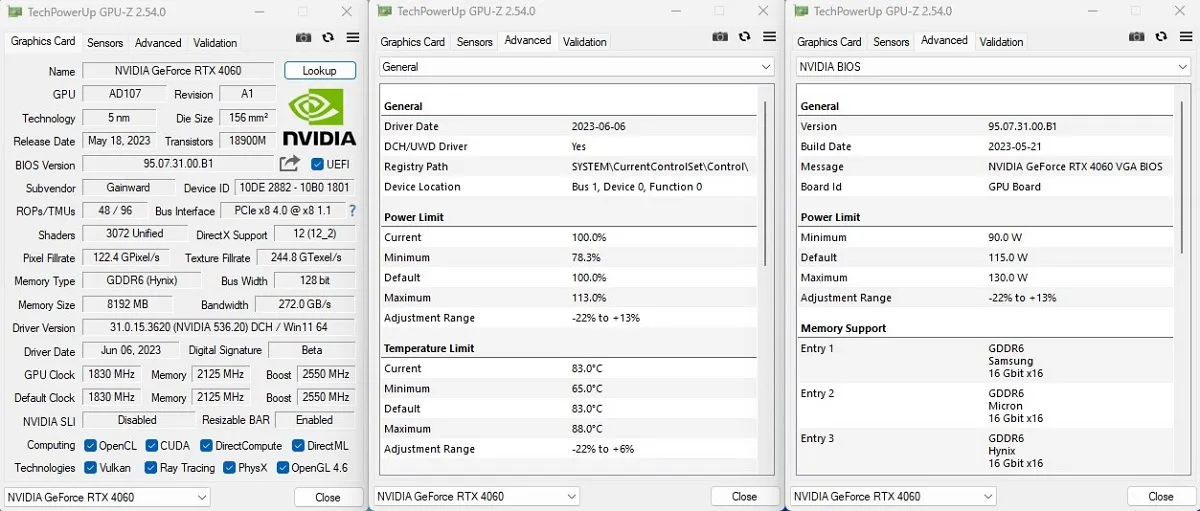Open the General category dropdown
Screen dimensions: 1200x511
(x=576, y=67)
